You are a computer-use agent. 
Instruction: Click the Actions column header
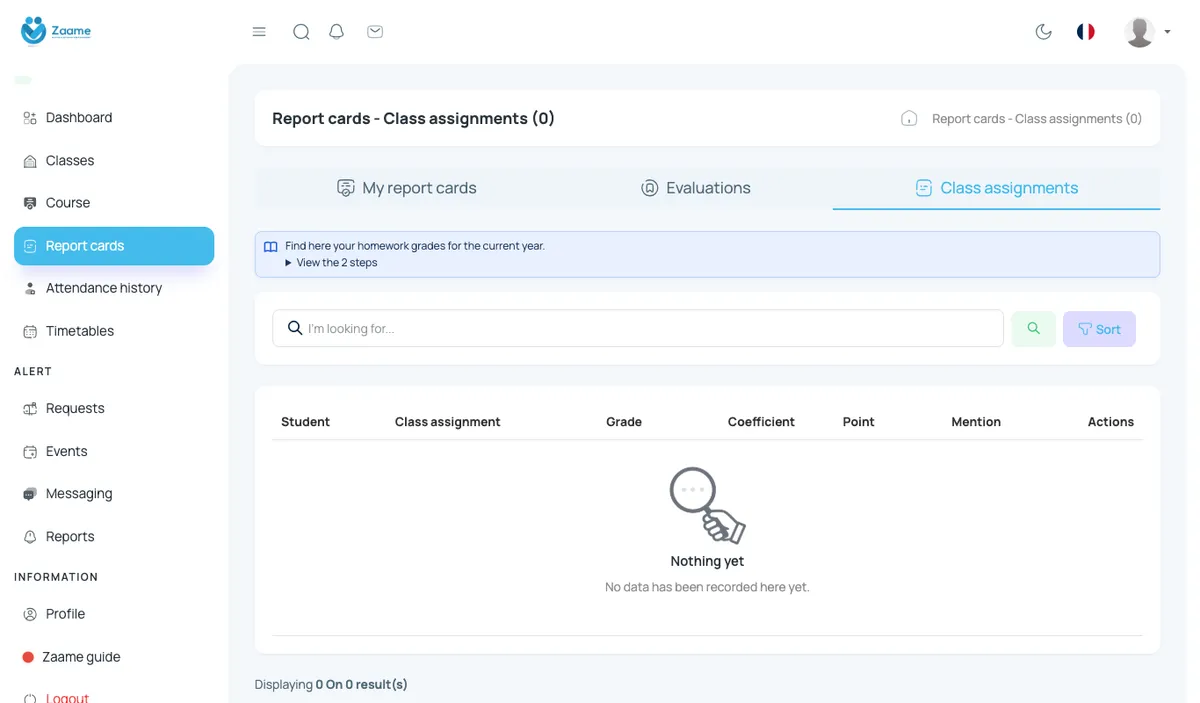pos(1111,422)
